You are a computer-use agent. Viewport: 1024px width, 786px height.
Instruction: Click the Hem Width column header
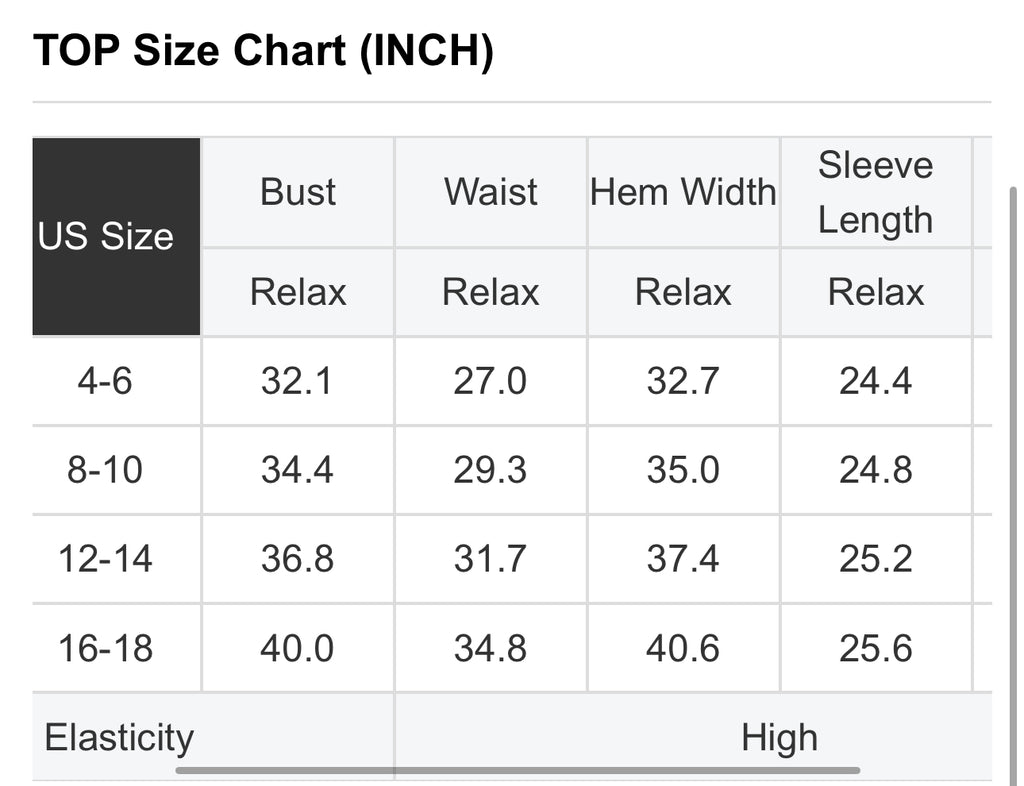pos(683,192)
